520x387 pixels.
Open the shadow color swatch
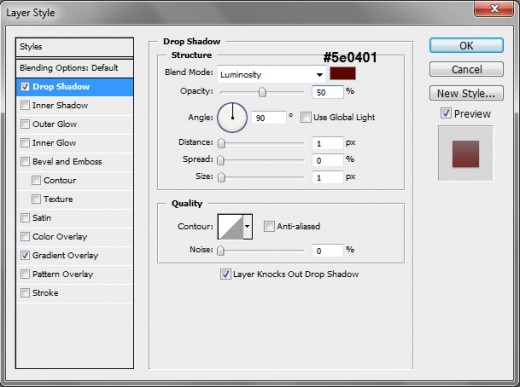[343, 73]
